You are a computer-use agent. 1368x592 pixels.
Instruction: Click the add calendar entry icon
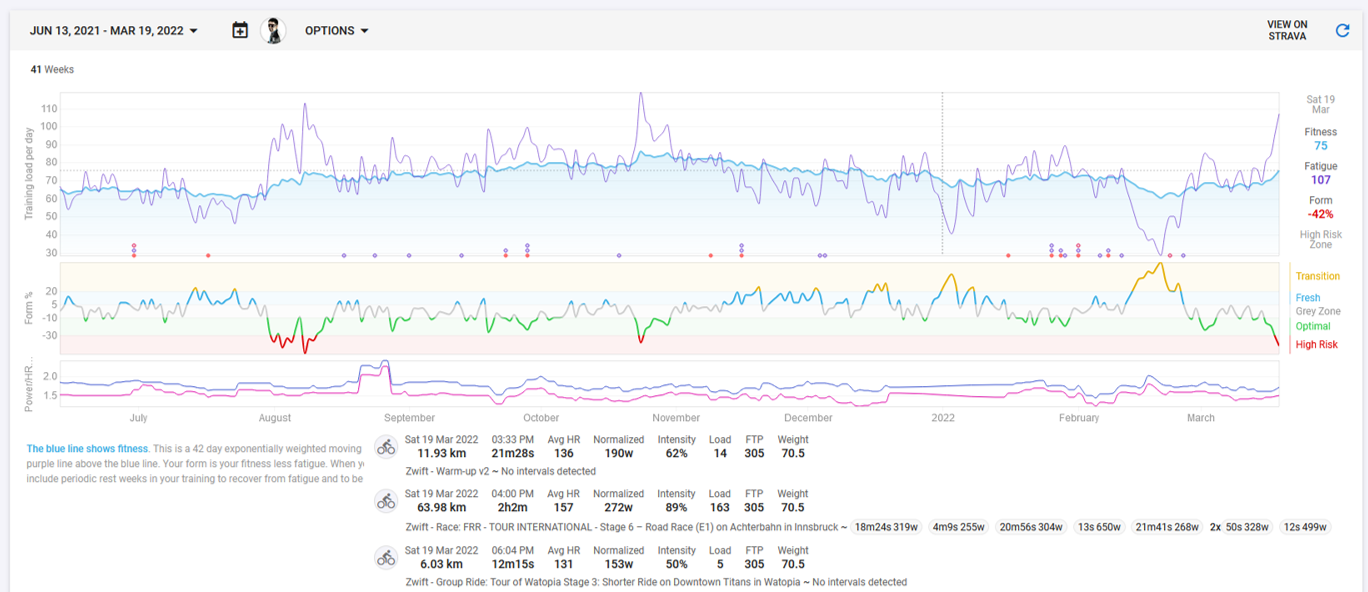pos(240,31)
